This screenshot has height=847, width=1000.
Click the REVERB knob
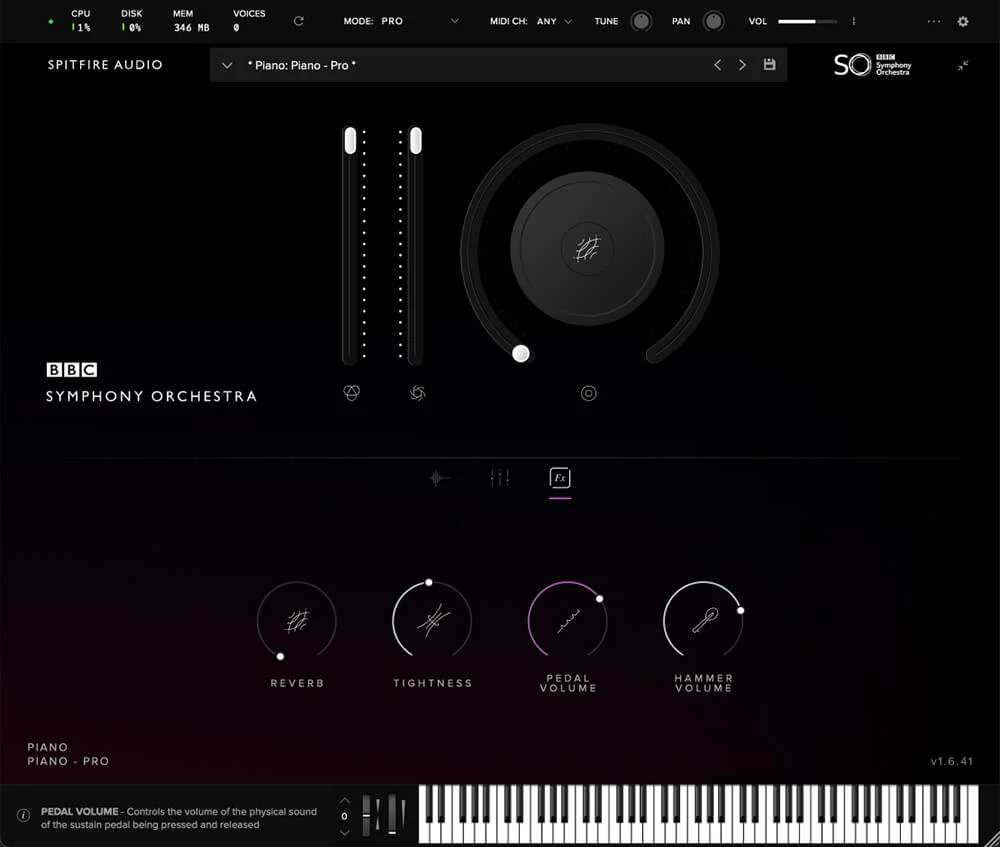(297, 621)
